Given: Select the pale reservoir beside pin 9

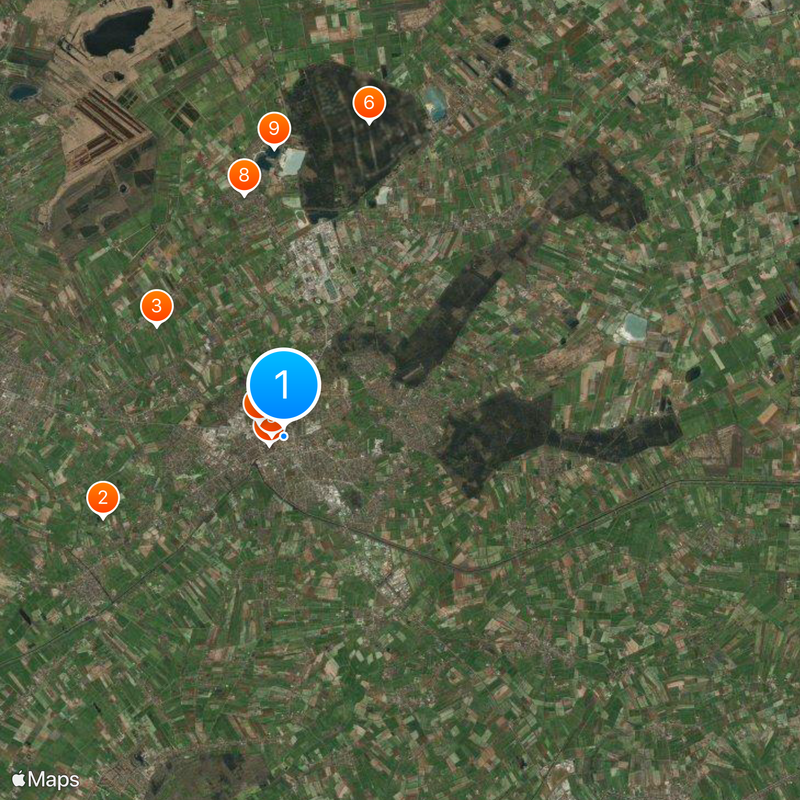Looking at the screenshot, I should tap(291, 162).
